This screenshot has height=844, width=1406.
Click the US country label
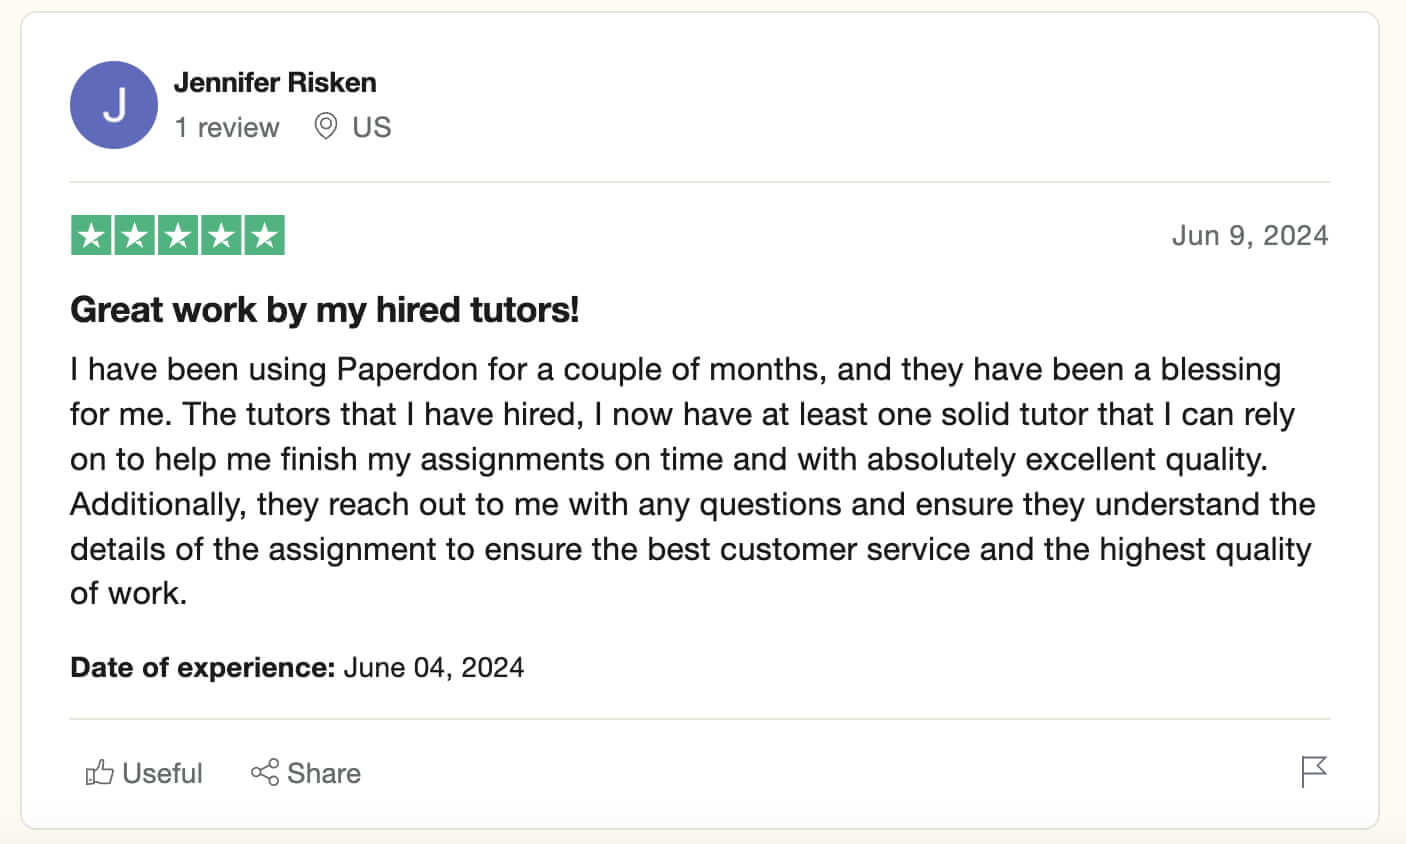(x=372, y=128)
